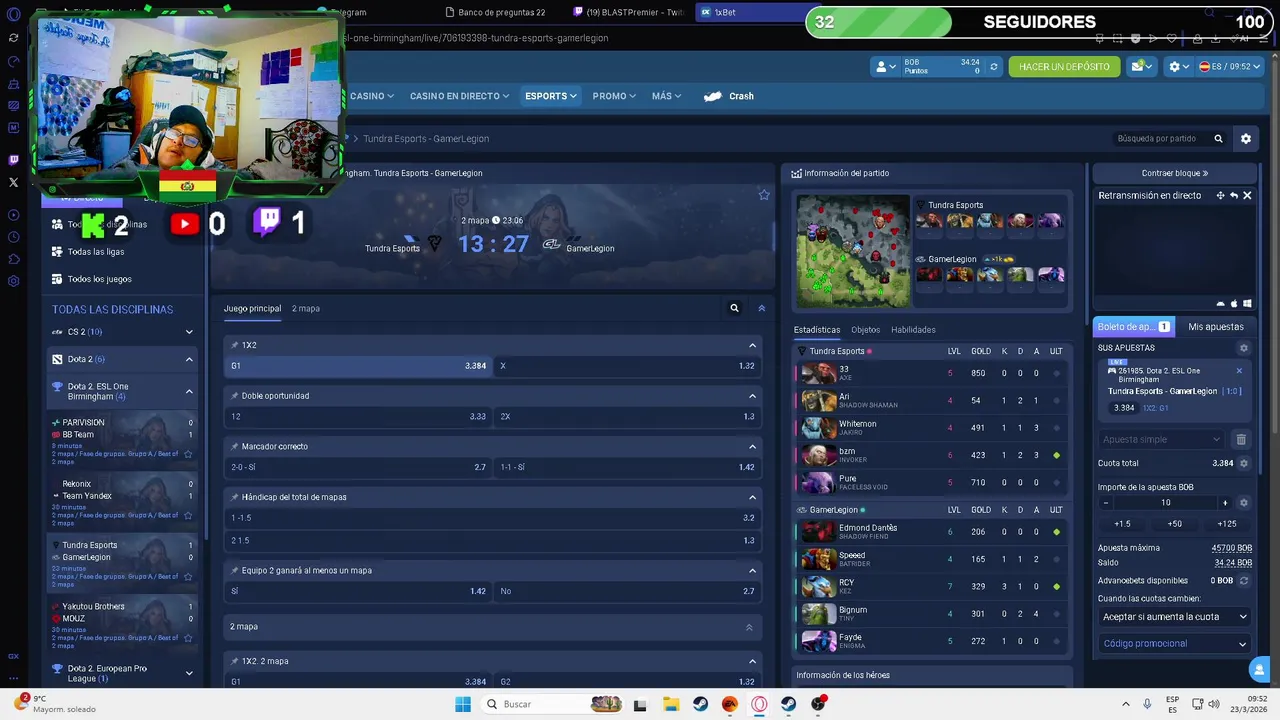Select the G1 odds 3.384
The height and width of the screenshot is (720, 1280).
tap(358, 366)
